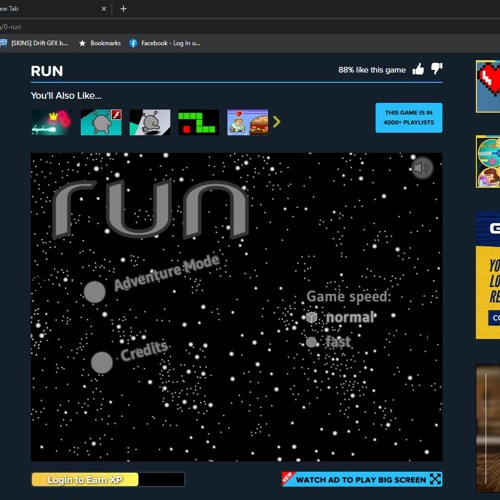Click This Game Is In 4000+ Playlists button
500x500 pixels.
click(409, 118)
